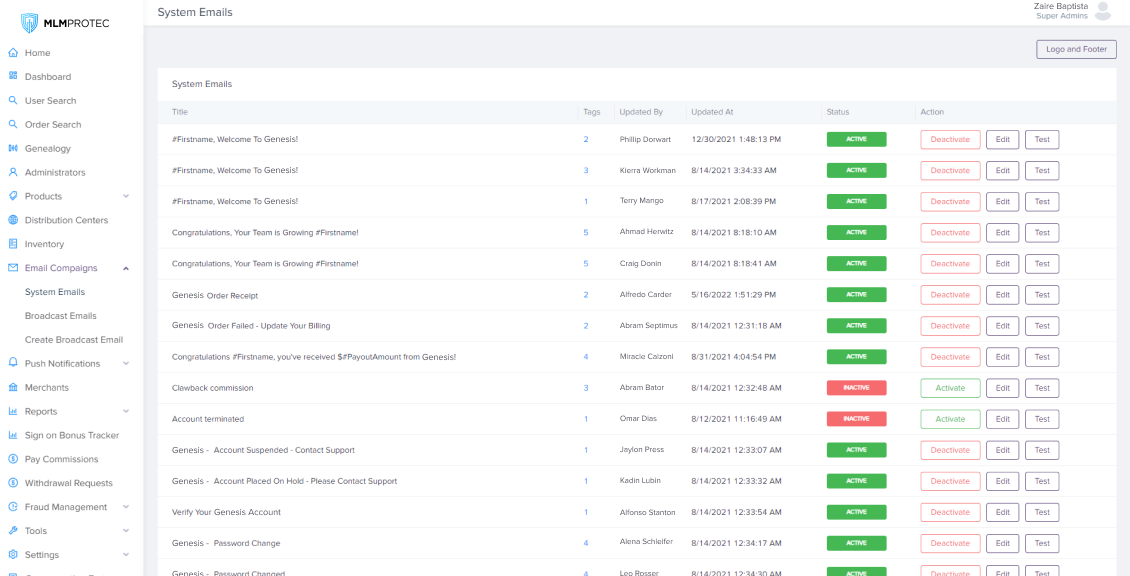1130x576 pixels.
Task: Click the tags count for Genesis Order Failed
Action: click(x=586, y=326)
